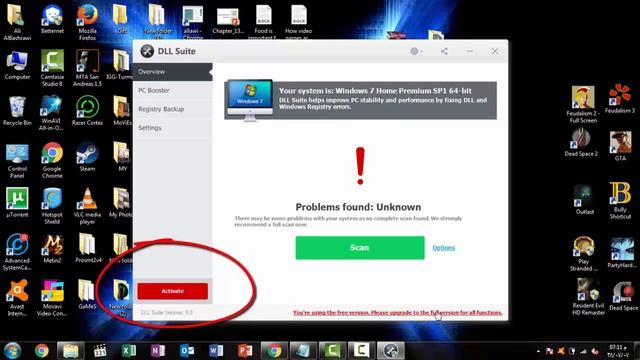Open the Windows Start menu
Screen dimensions: 640x360
(x=12, y=351)
